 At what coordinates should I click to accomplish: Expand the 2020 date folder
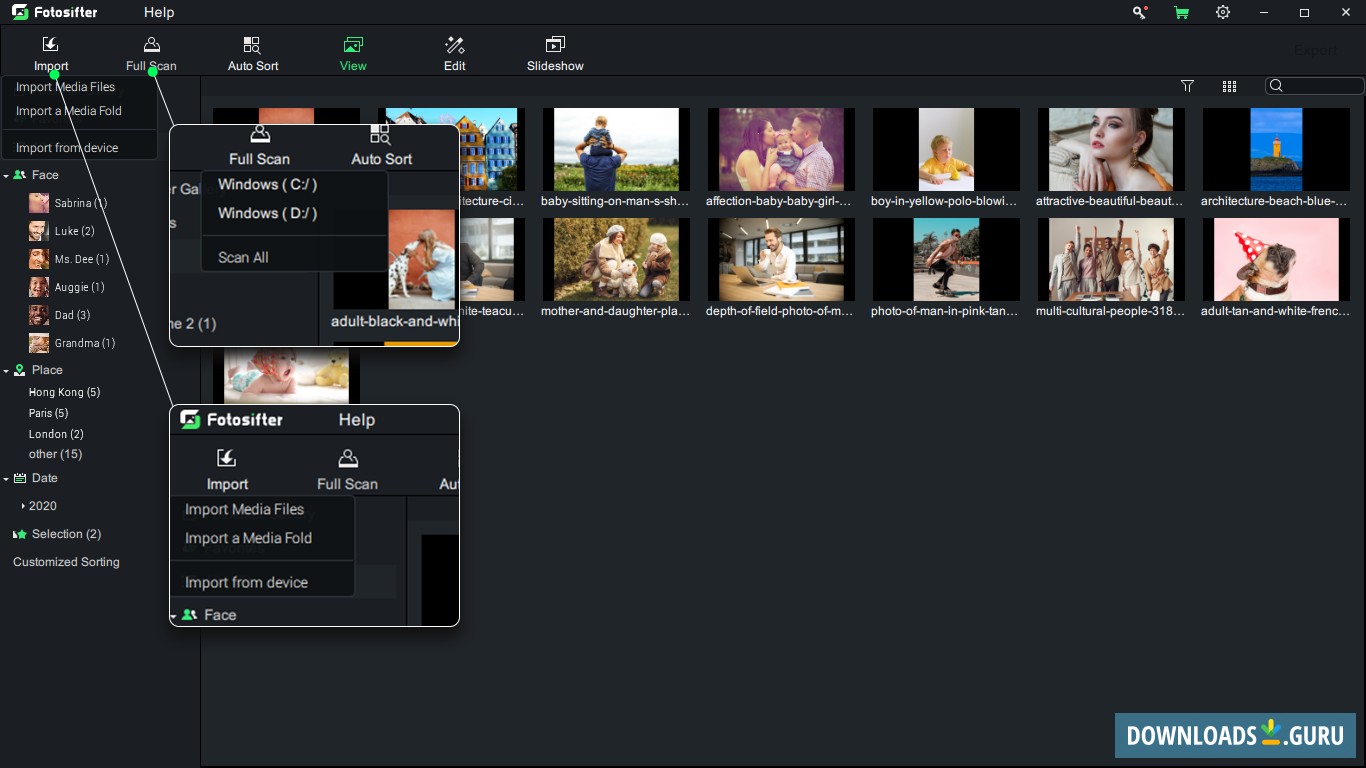coord(23,506)
